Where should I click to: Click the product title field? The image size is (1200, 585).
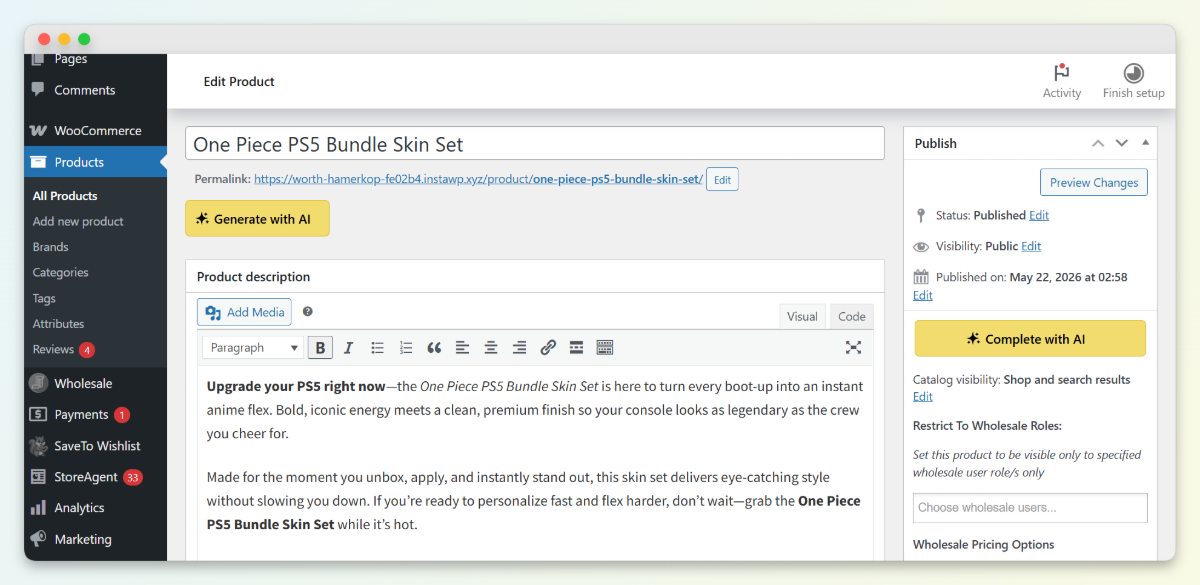535,143
